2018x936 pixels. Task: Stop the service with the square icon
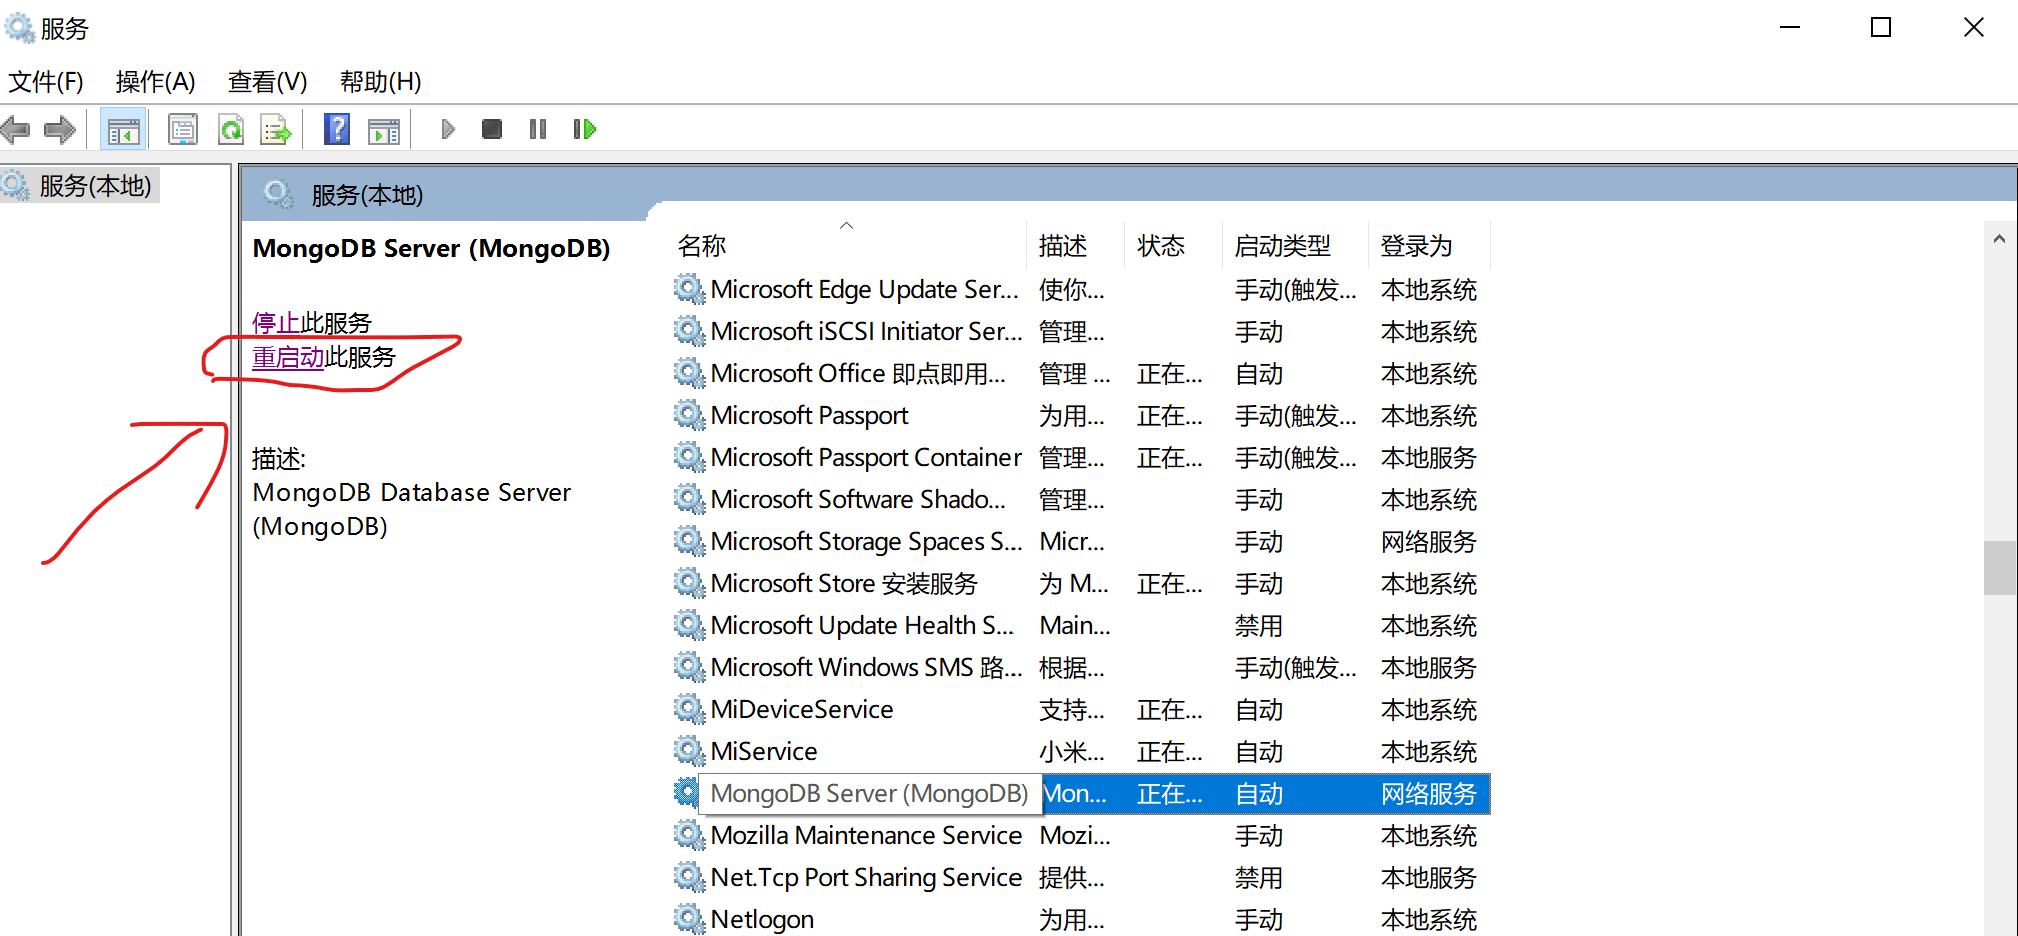point(492,129)
